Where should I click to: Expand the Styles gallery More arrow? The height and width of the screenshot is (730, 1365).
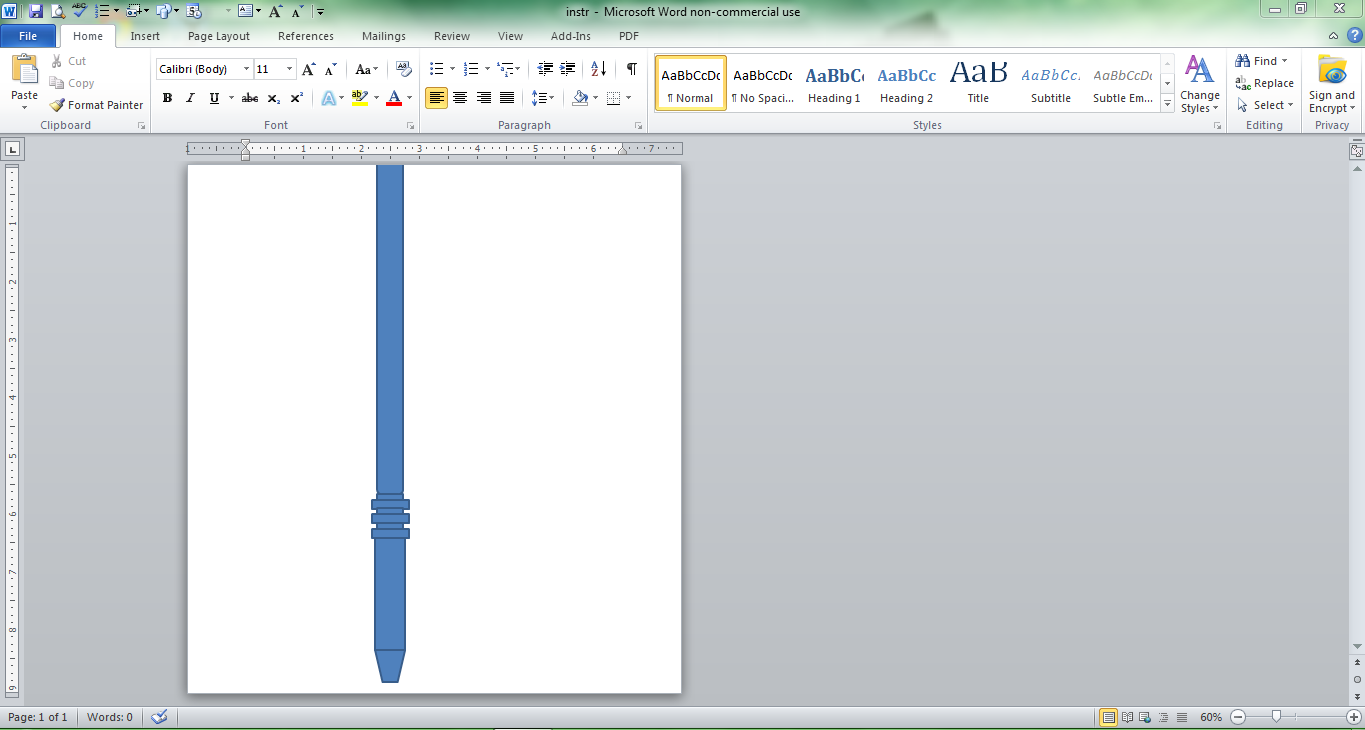1167,103
